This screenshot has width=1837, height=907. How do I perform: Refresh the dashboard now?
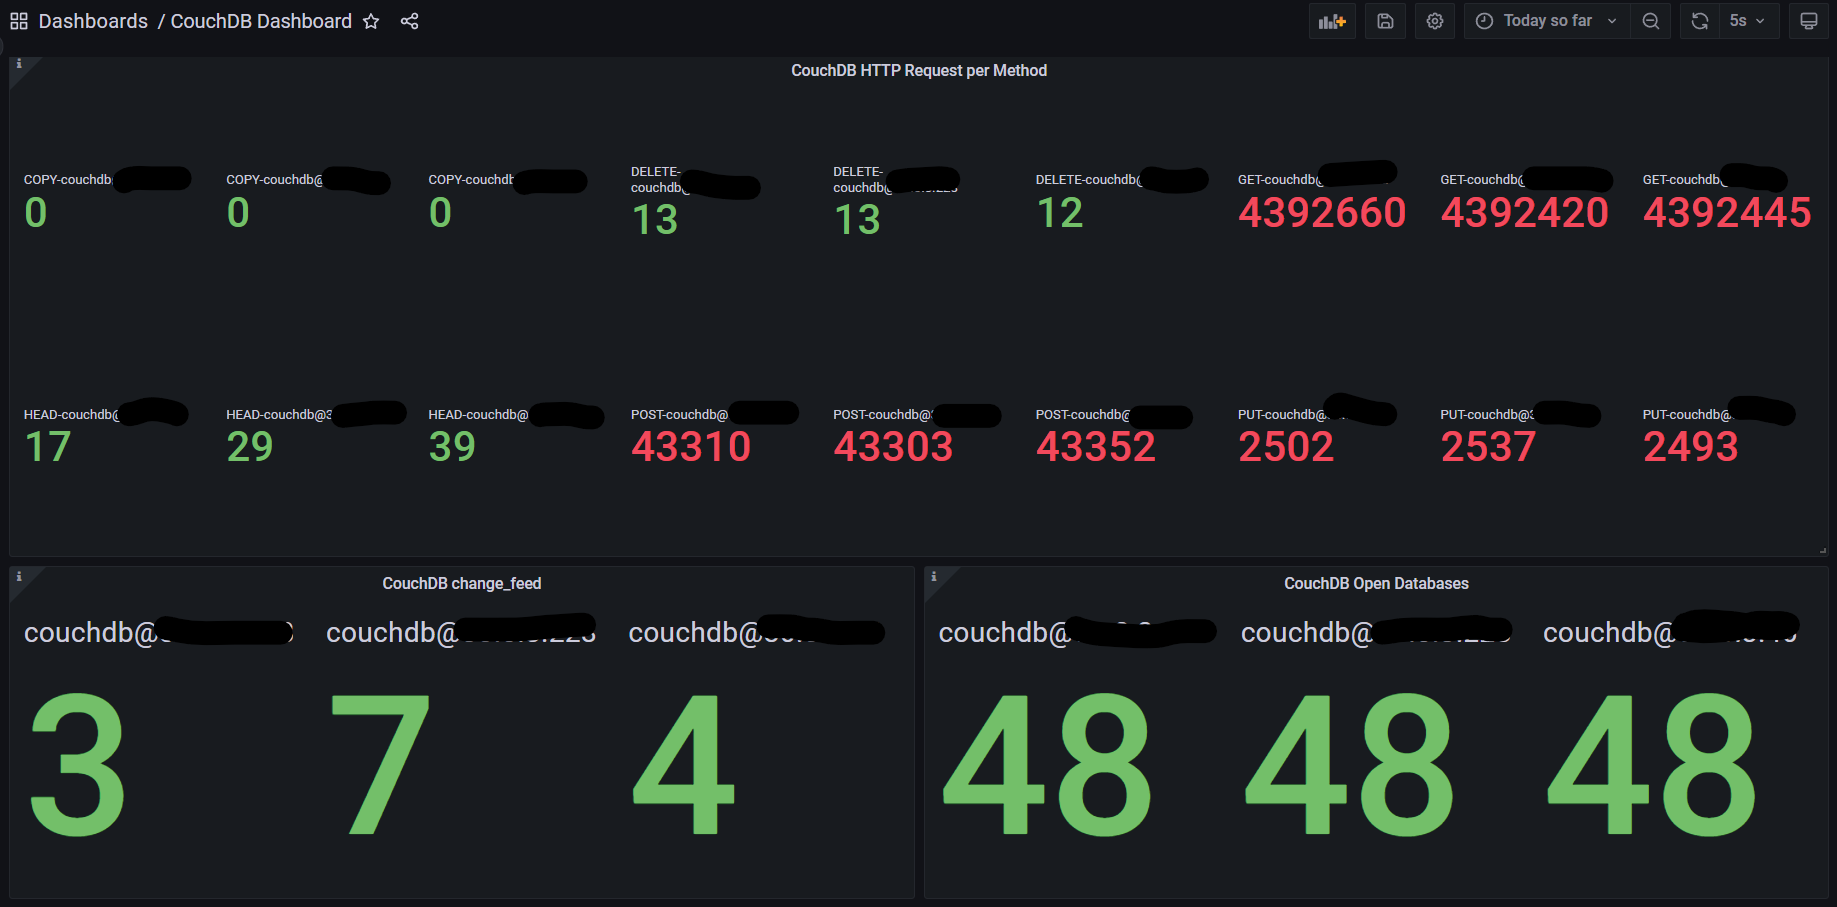1700,21
